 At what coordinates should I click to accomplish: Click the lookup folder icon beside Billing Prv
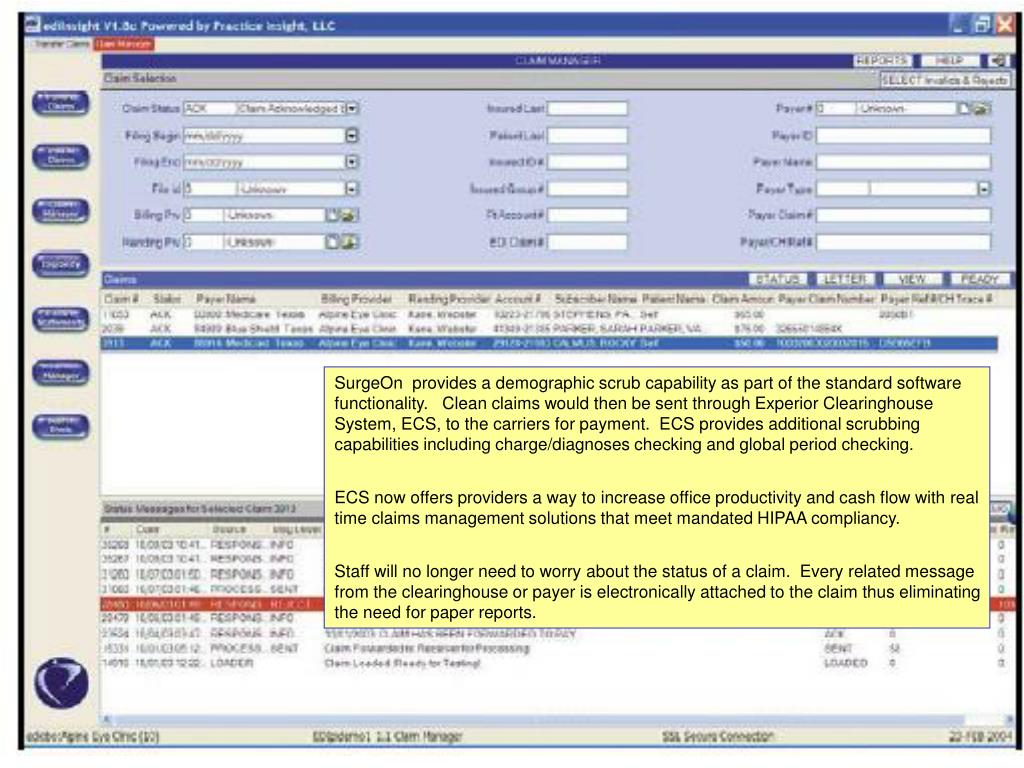pyautogui.click(x=349, y=215)
